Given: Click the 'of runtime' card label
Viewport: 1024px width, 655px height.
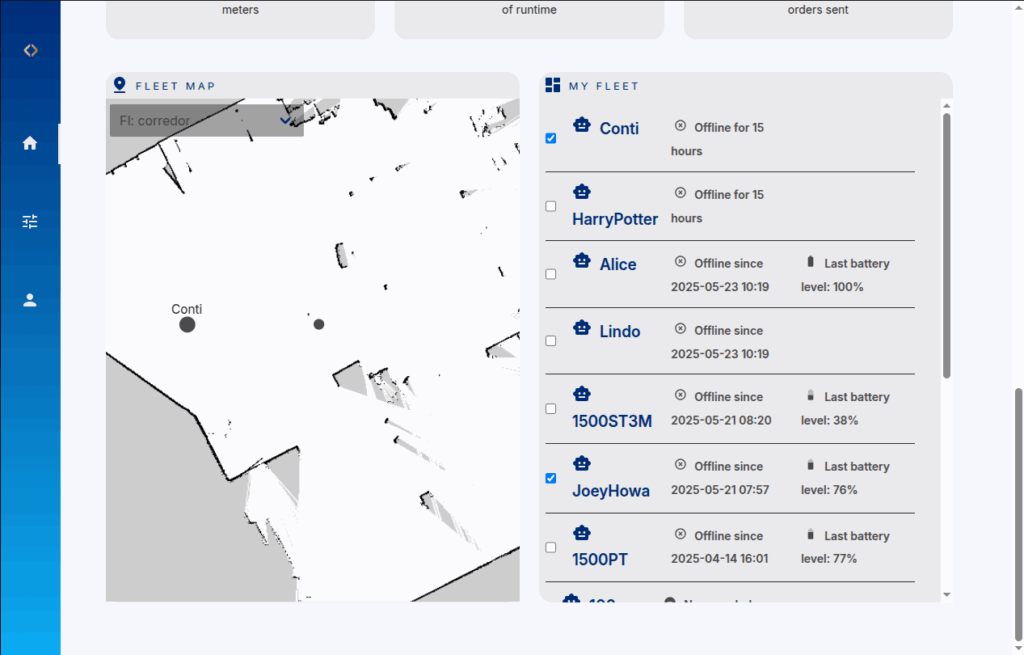Looking at the screenshot, I should tap(529, 10).
